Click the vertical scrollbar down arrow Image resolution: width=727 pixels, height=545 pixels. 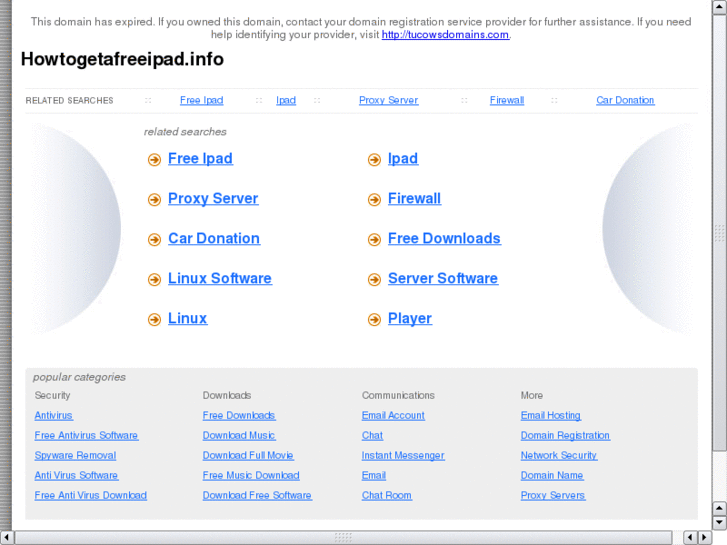(x=719, y=523)
